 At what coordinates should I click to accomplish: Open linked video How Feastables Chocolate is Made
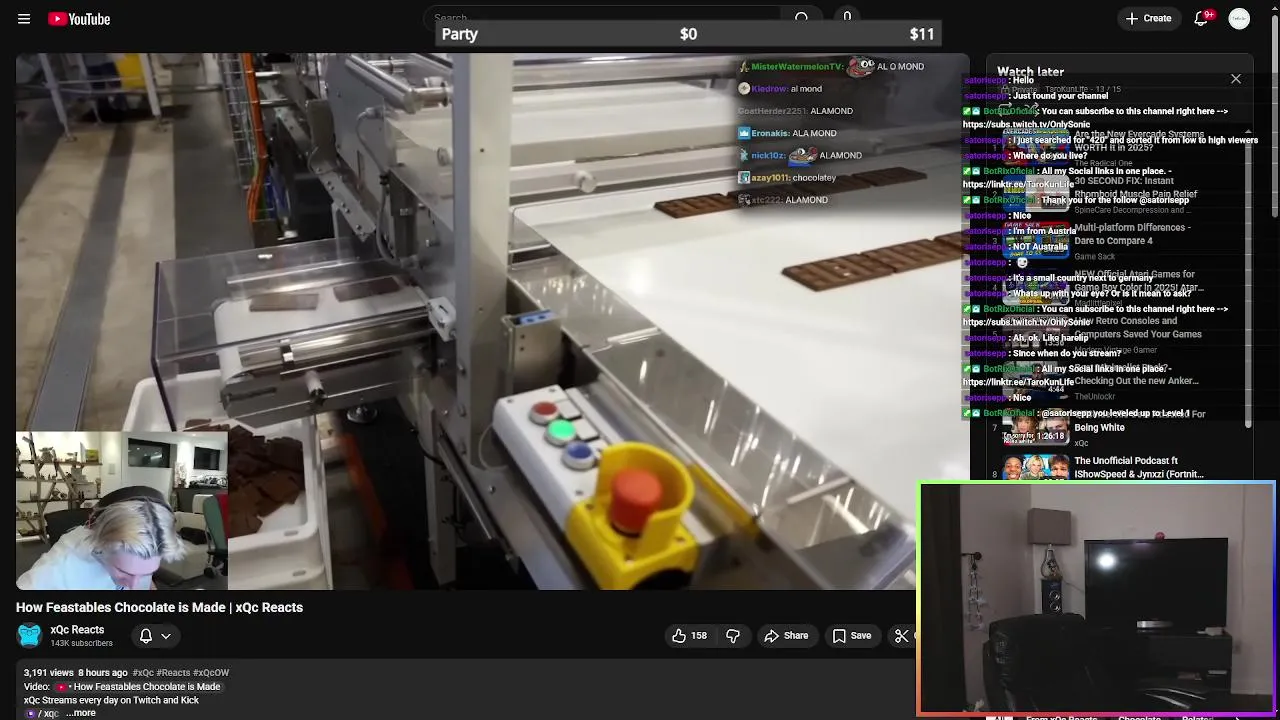[x=139, y=687]
